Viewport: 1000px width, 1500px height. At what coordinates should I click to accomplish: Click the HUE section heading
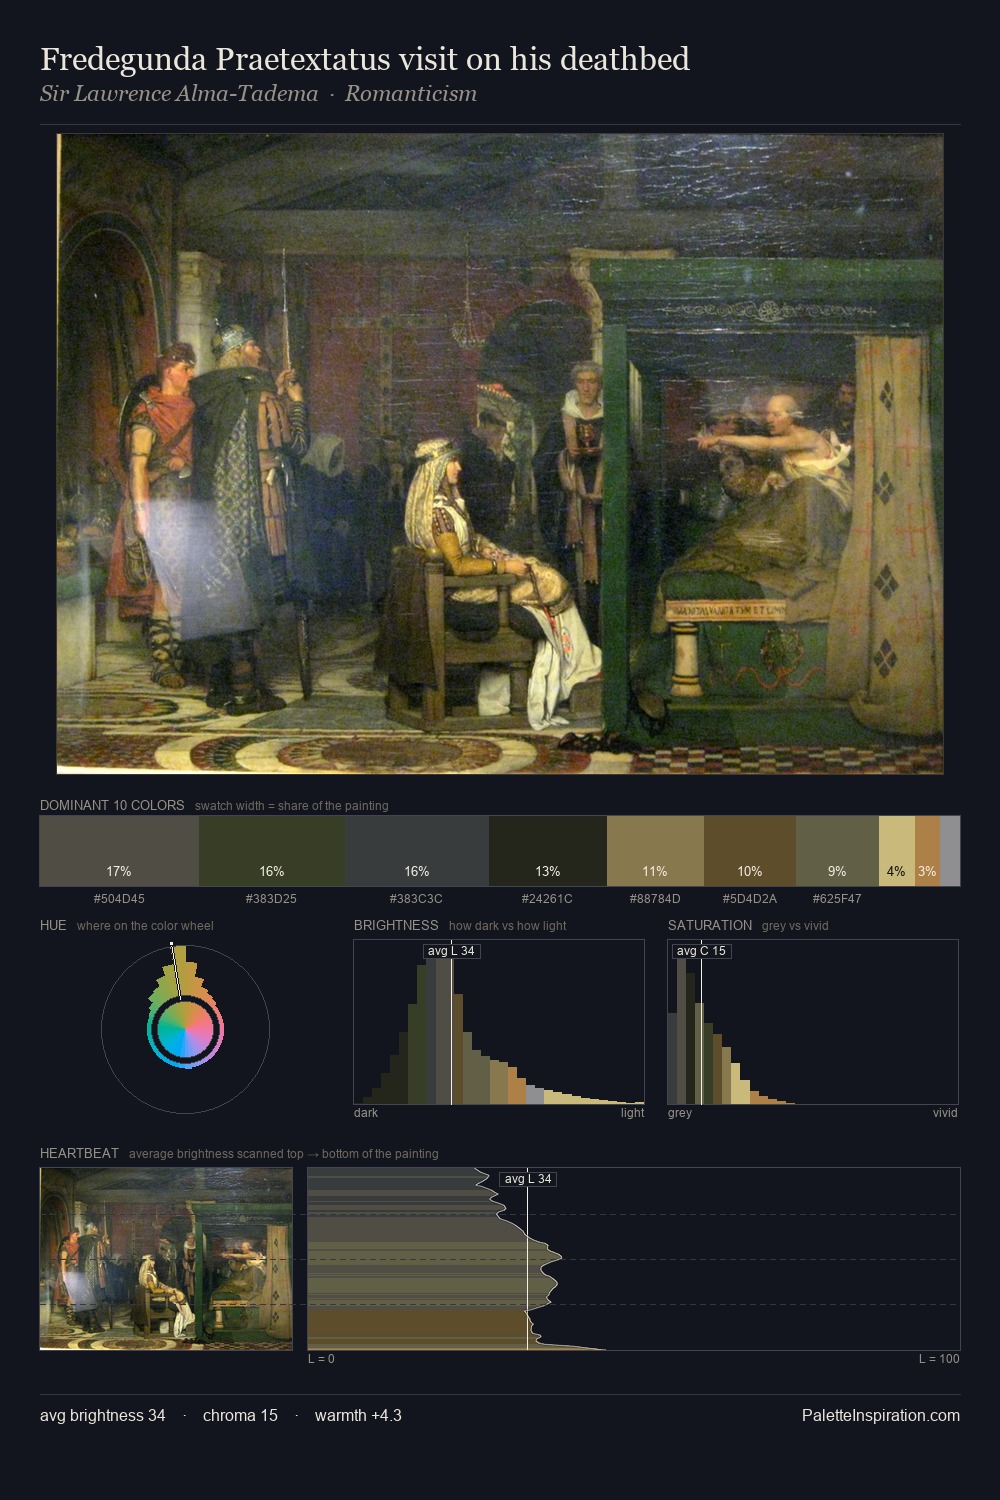[x=53, y=926]
